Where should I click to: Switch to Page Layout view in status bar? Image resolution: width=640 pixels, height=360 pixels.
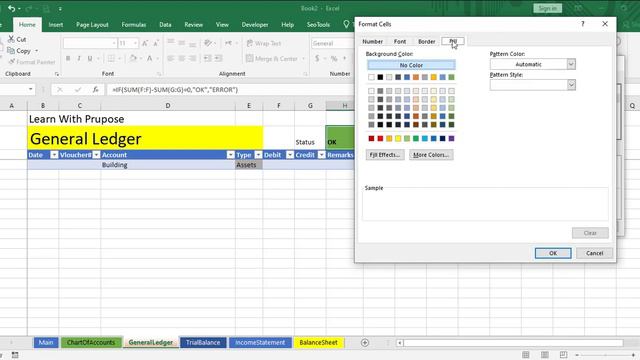coord(544,354)
